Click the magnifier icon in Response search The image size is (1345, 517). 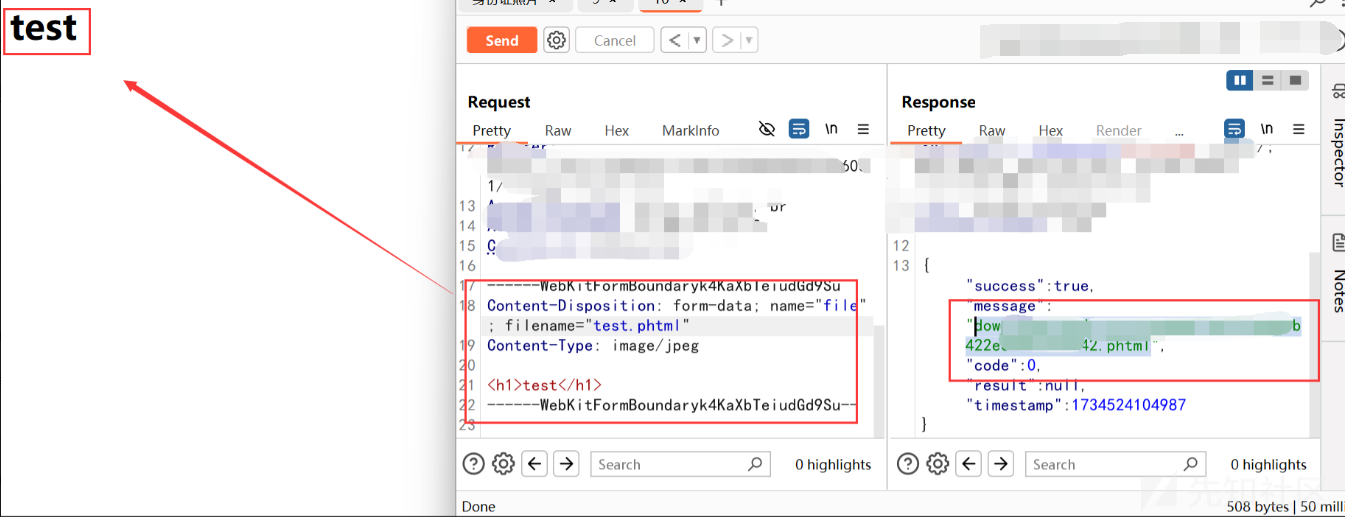[1190, 464]
